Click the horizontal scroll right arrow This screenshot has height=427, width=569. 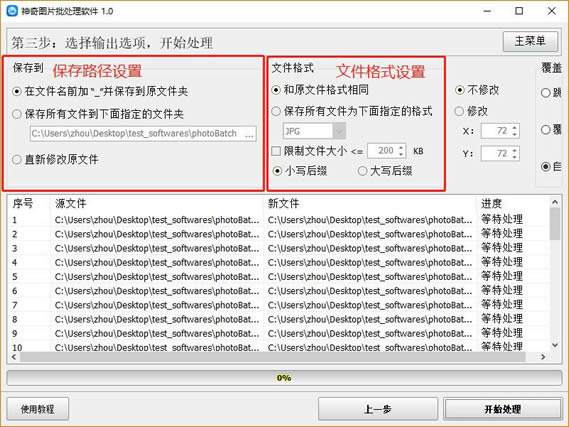tap(543, 357)
